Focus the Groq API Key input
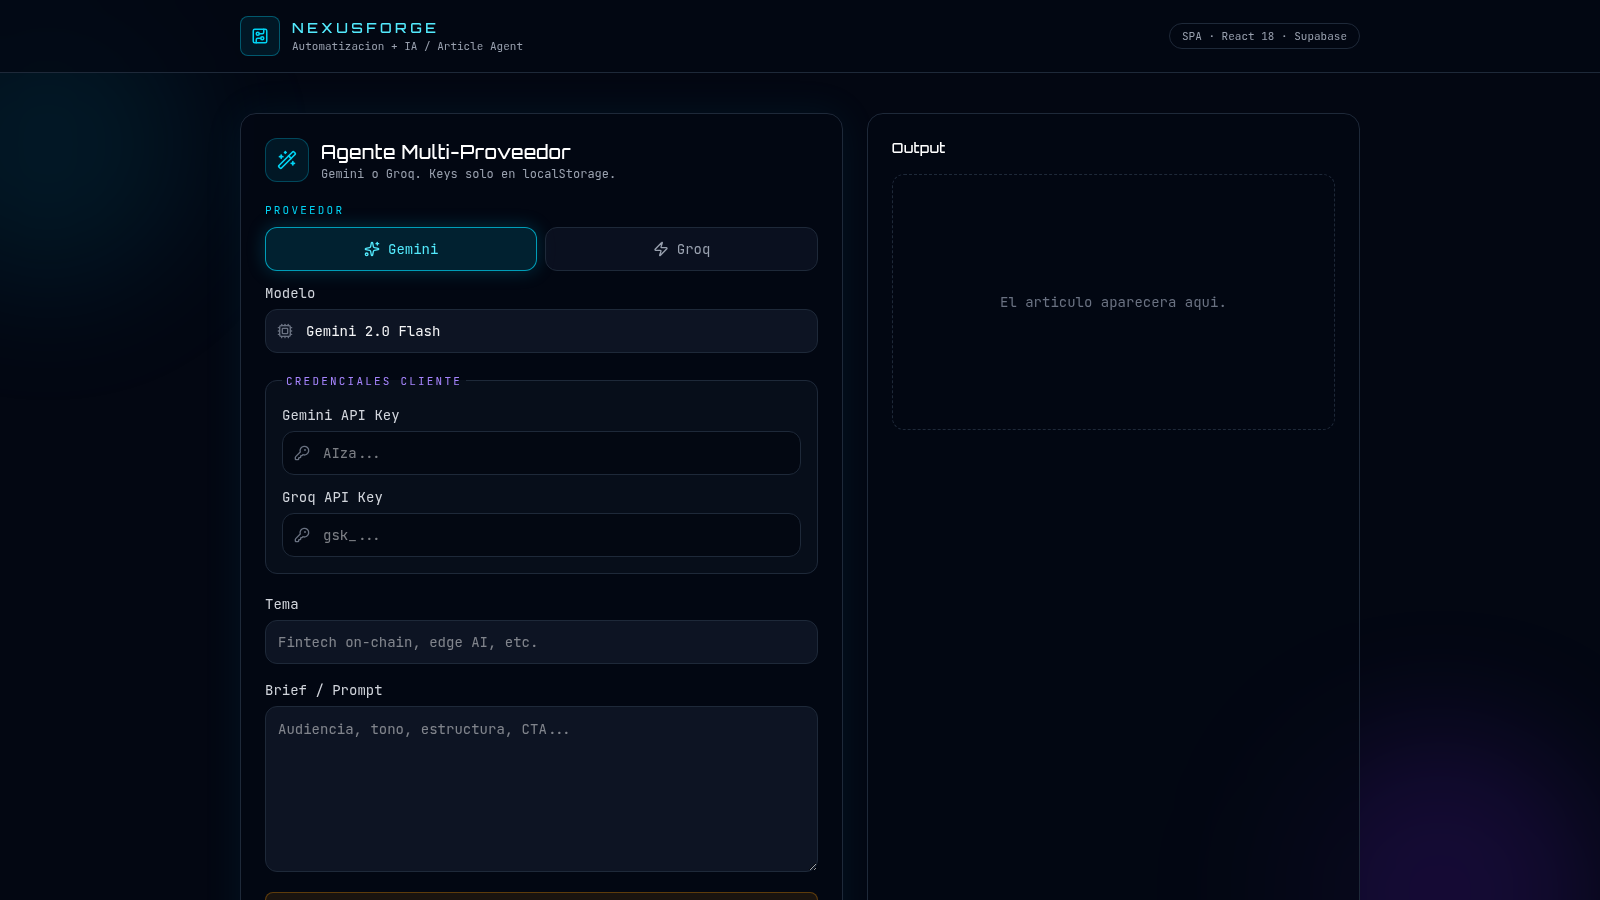 click(541, 535)
